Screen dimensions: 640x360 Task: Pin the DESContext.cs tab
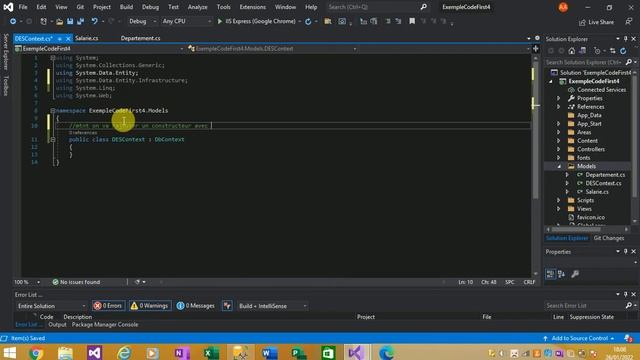pyautogui.click(x=60, y=38)
